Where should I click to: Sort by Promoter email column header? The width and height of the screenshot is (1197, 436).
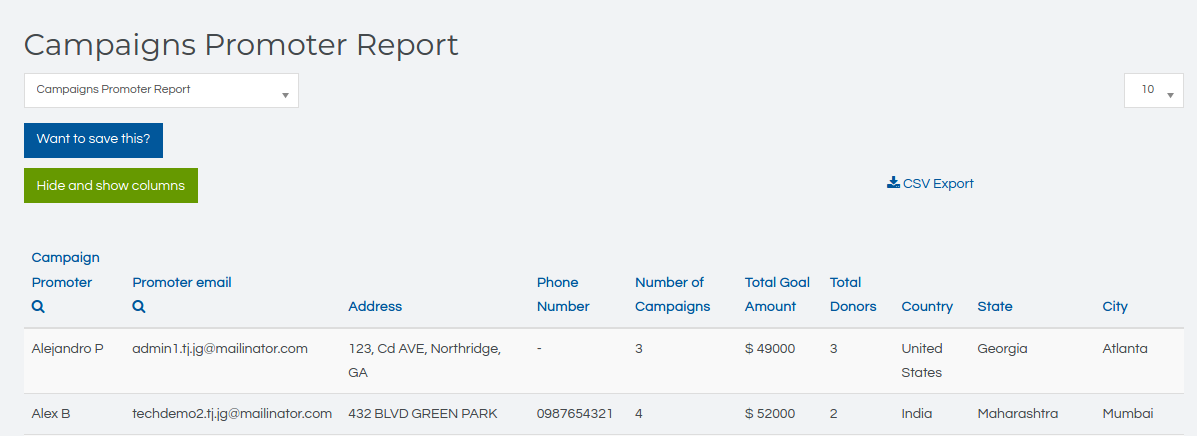tap(182, 282)
